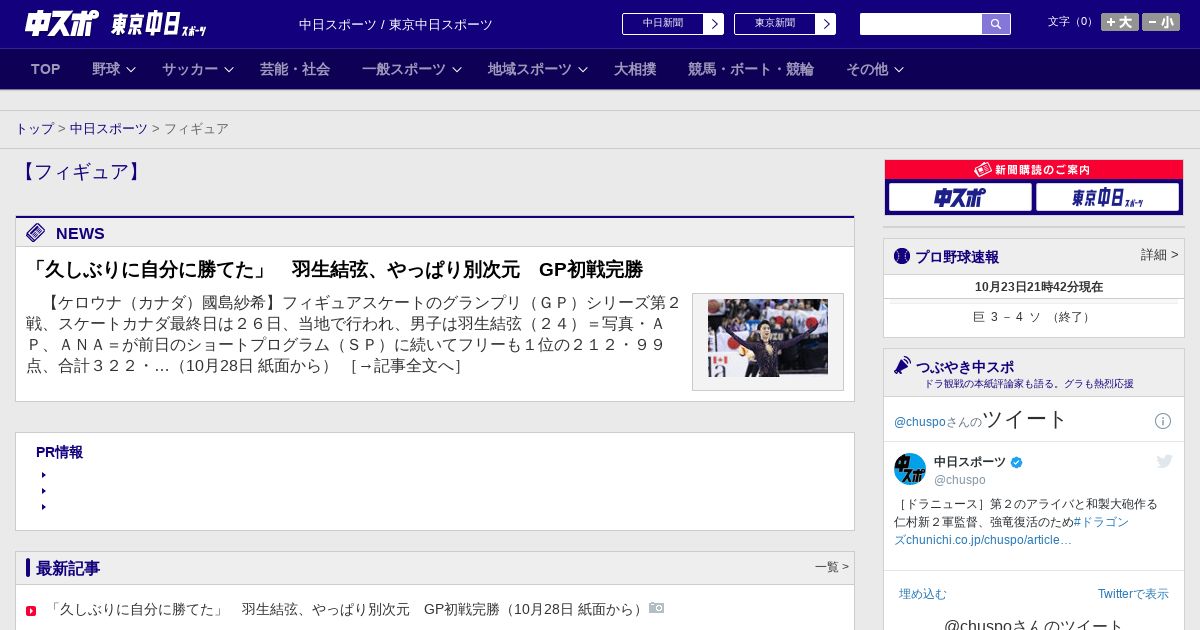Click 中スポ subscription banner button
1200x630 pixels.
[x=960, y=197]
